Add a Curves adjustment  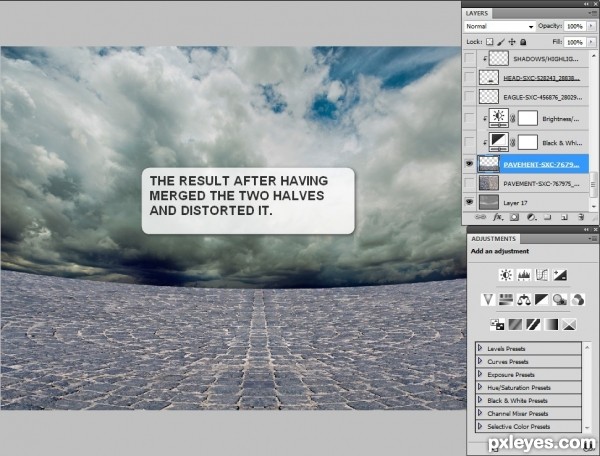pyautogui.click(x=541, y=275)
